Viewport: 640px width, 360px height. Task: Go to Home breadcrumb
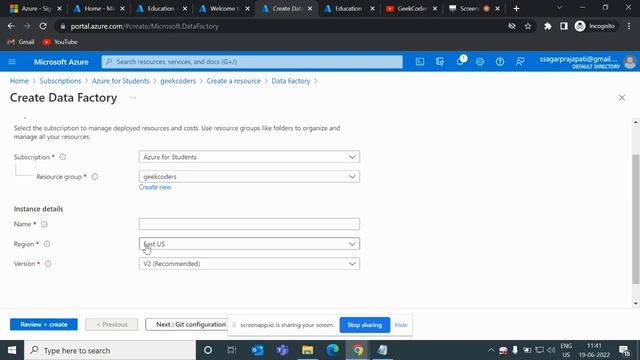tap(19, 81)
